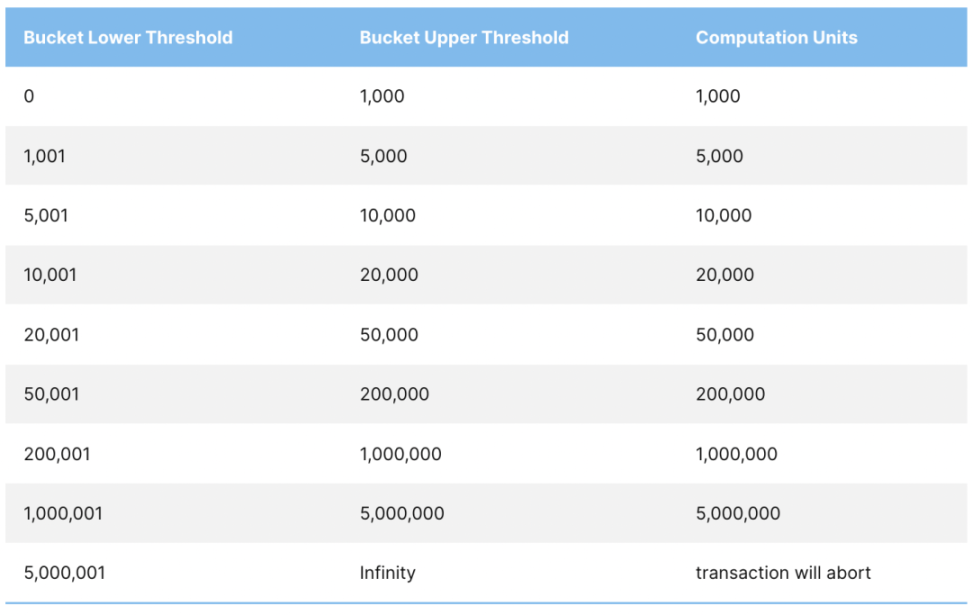The width and height of the screenshot is (972, 615).
Task: Select the 50,001 lower threshold cell
Action: coord(52,394)
